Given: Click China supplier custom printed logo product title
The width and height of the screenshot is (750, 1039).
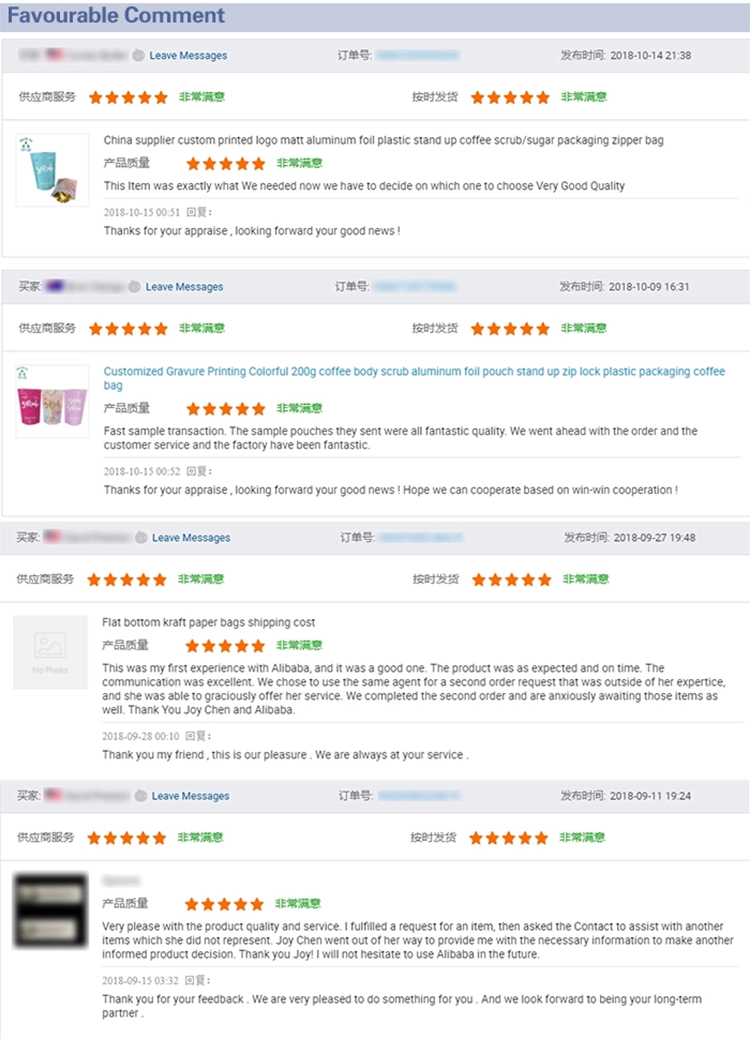Looking at the screenshot, I should pos(384,140).
